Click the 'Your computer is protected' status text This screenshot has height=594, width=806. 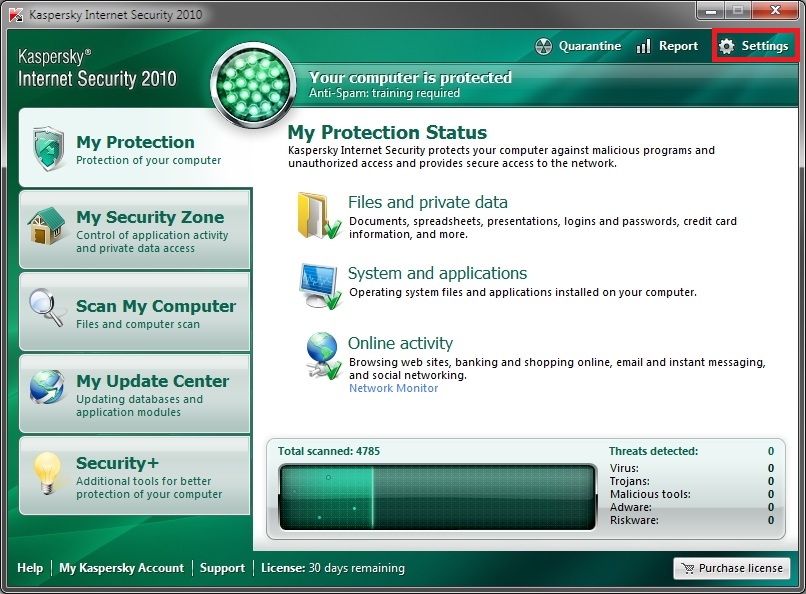(410, 78)
